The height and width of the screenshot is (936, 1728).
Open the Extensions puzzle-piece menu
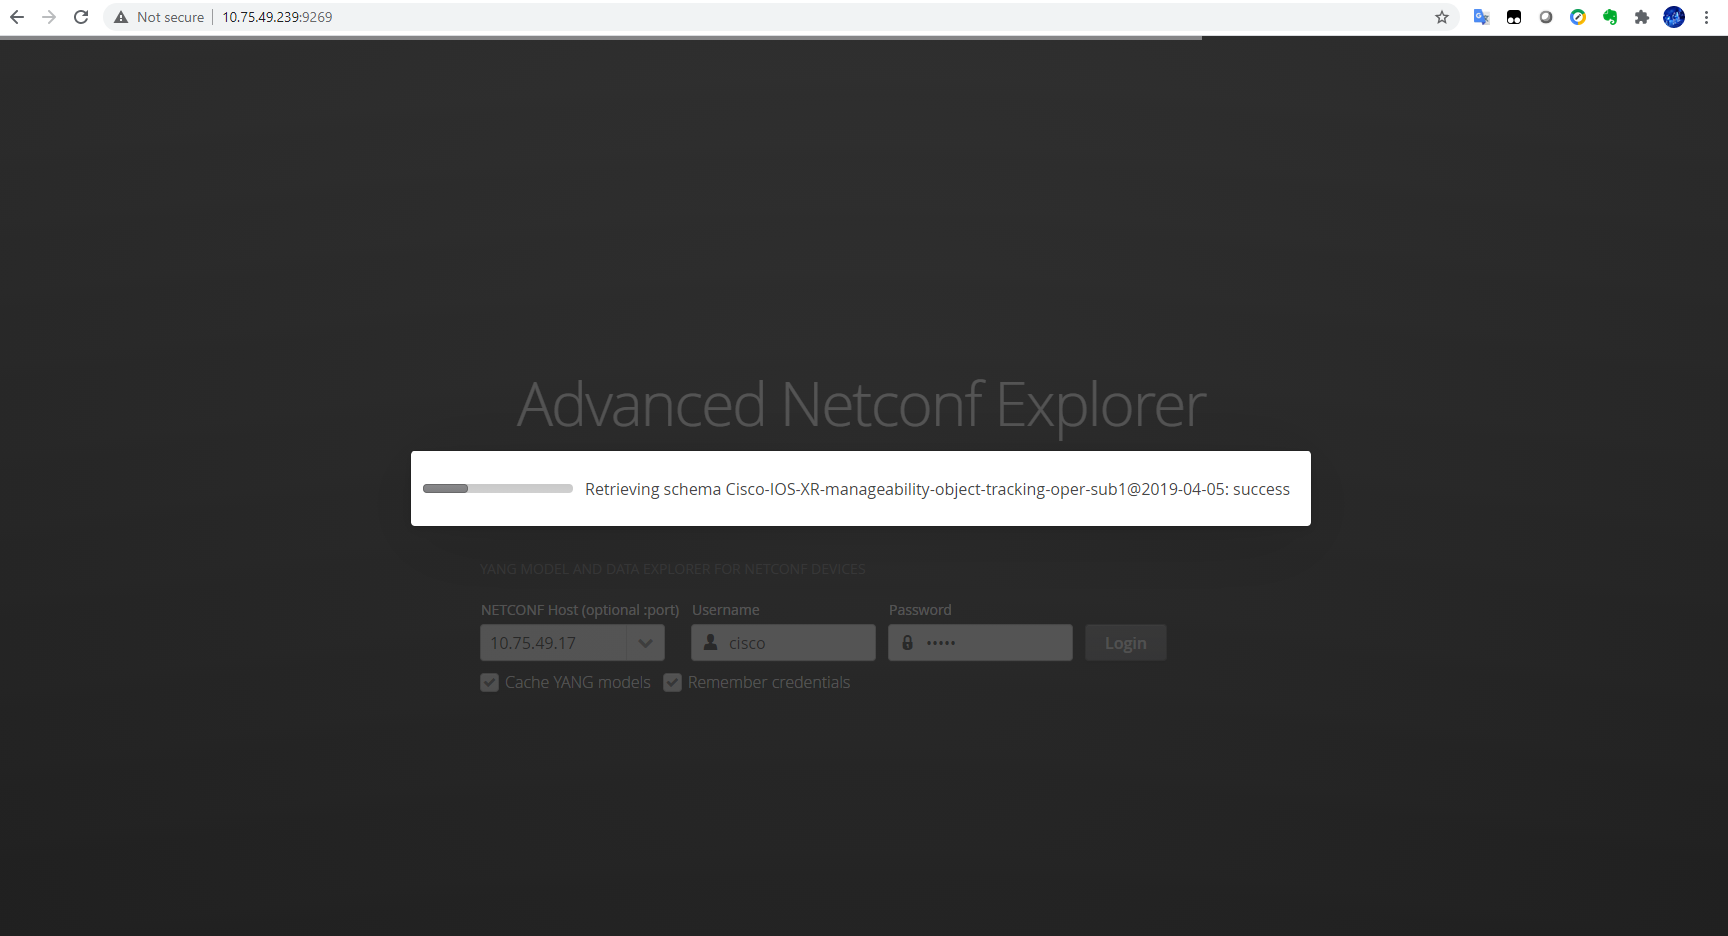[x=1642, y=17]
